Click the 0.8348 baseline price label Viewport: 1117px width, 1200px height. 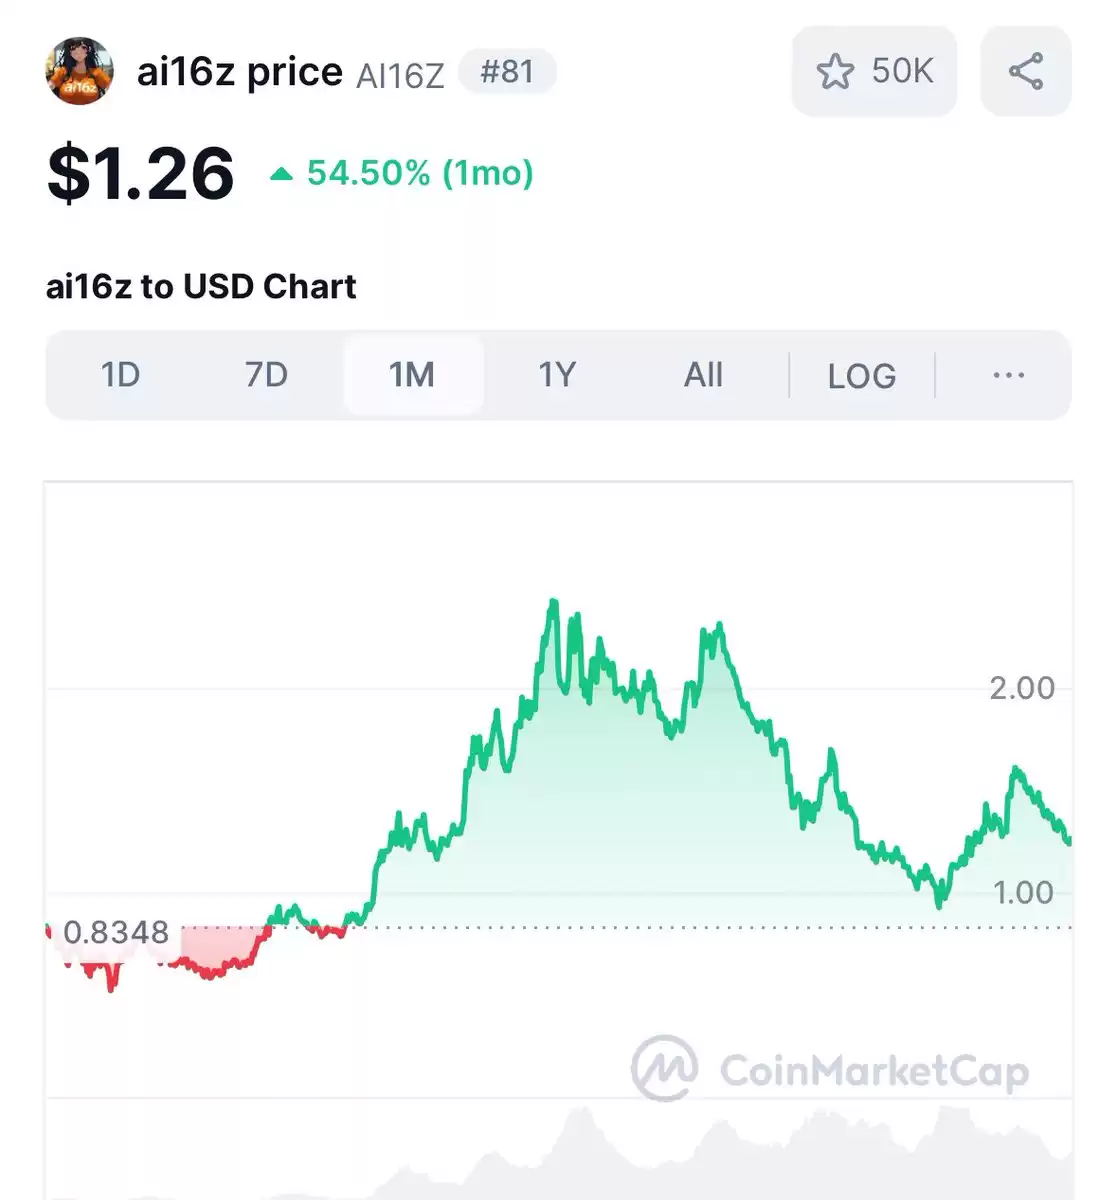click(x=116, y=932)
